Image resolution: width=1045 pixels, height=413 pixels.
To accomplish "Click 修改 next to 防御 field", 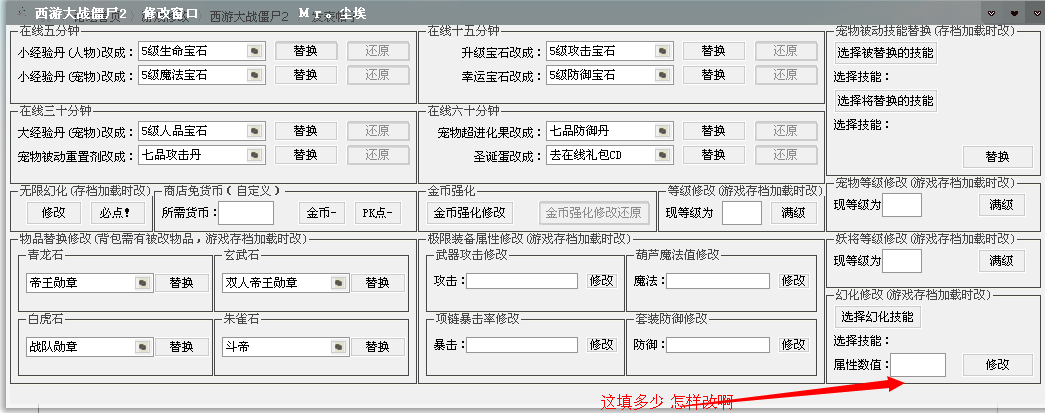I will [794, 344].
